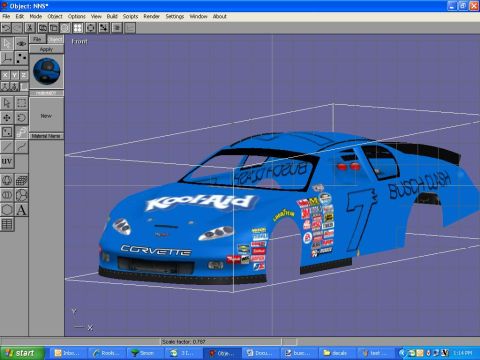480x360 pixels.
Task: Select the straight Line drawing tool
Action: coord(7,147)
